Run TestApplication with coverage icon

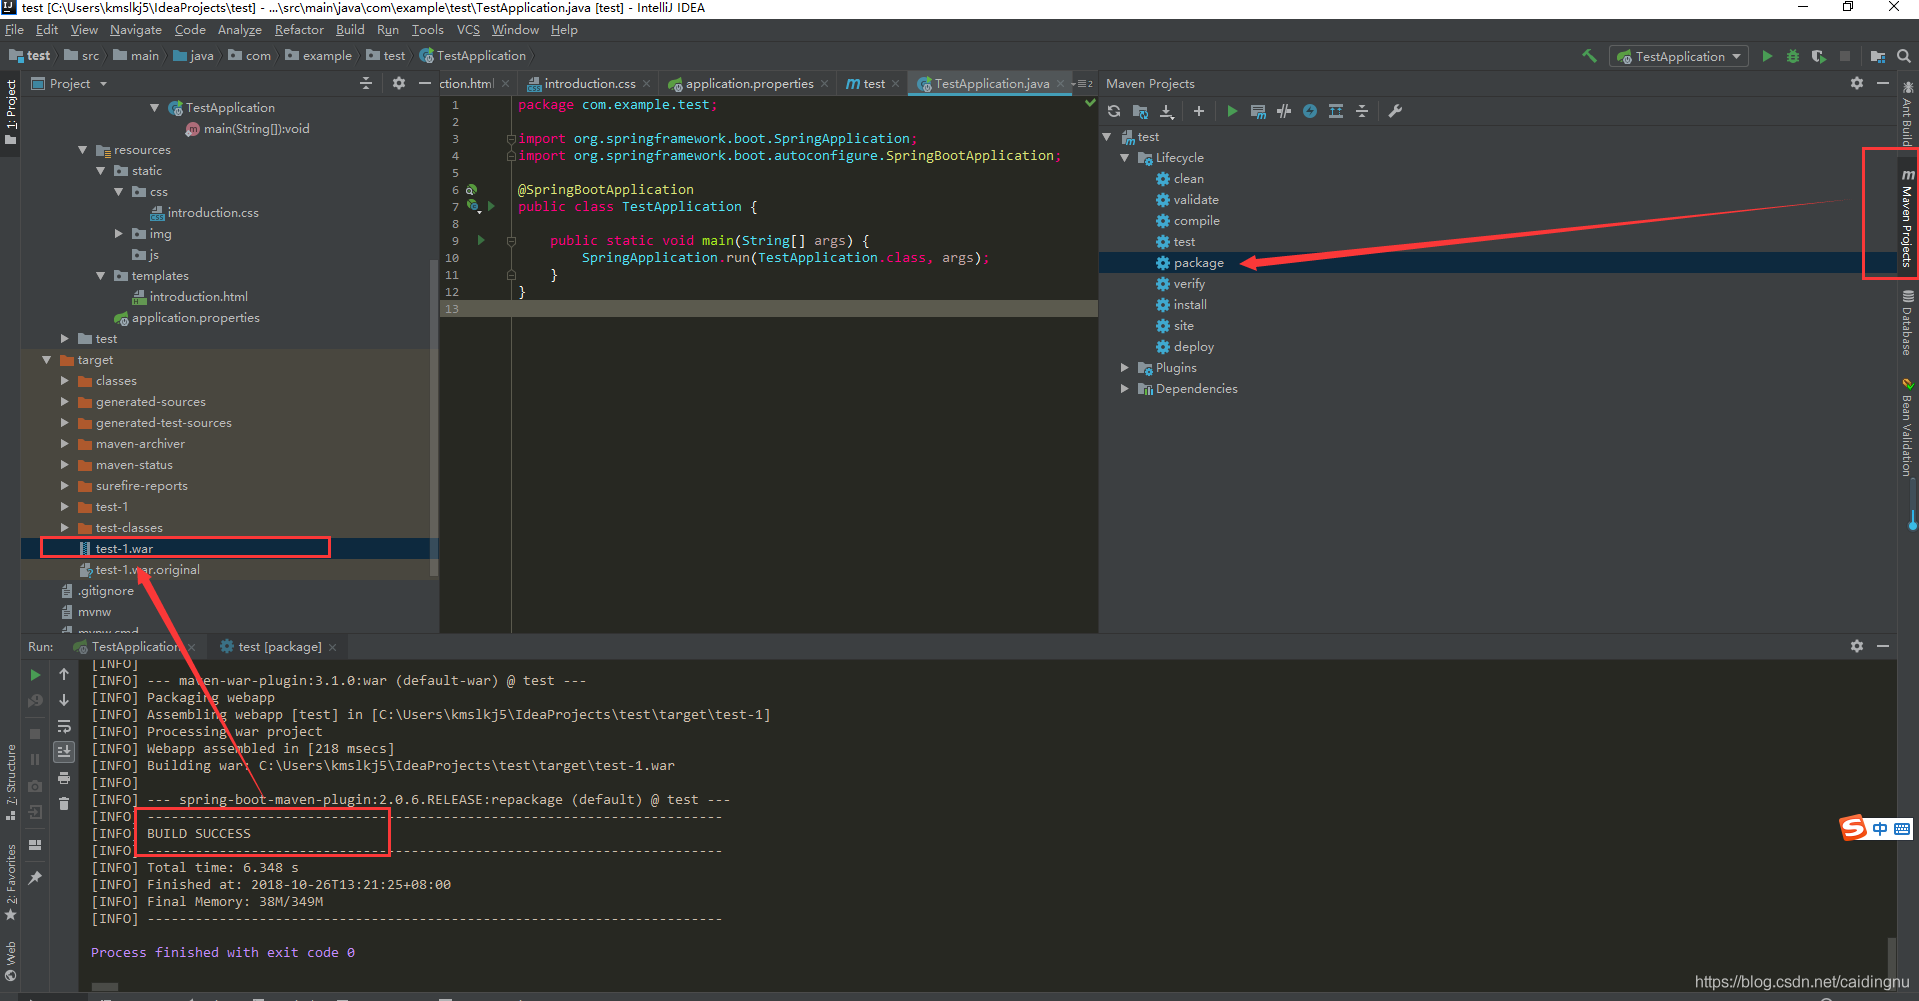pos(1819,56)
